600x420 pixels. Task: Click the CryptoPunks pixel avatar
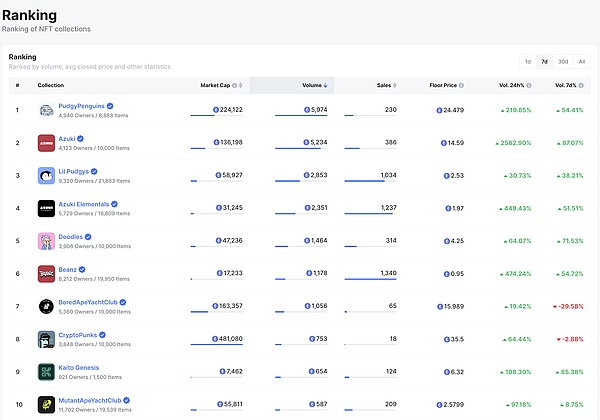46,339
